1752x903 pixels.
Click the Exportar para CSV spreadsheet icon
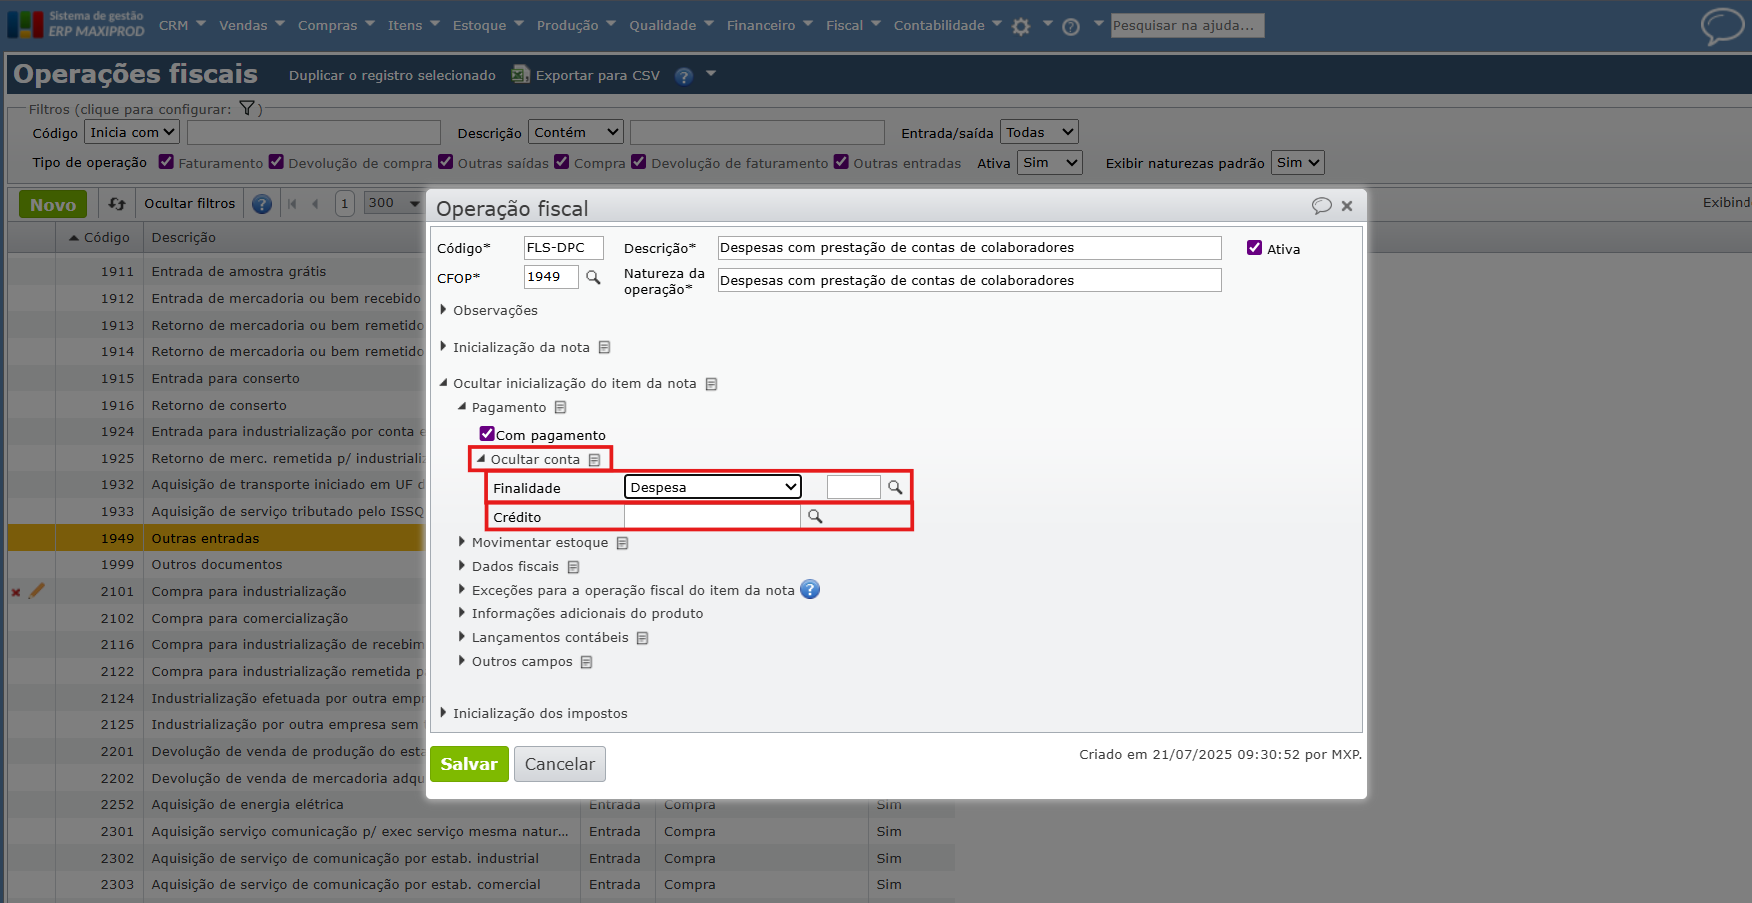[x=520, y=74]
